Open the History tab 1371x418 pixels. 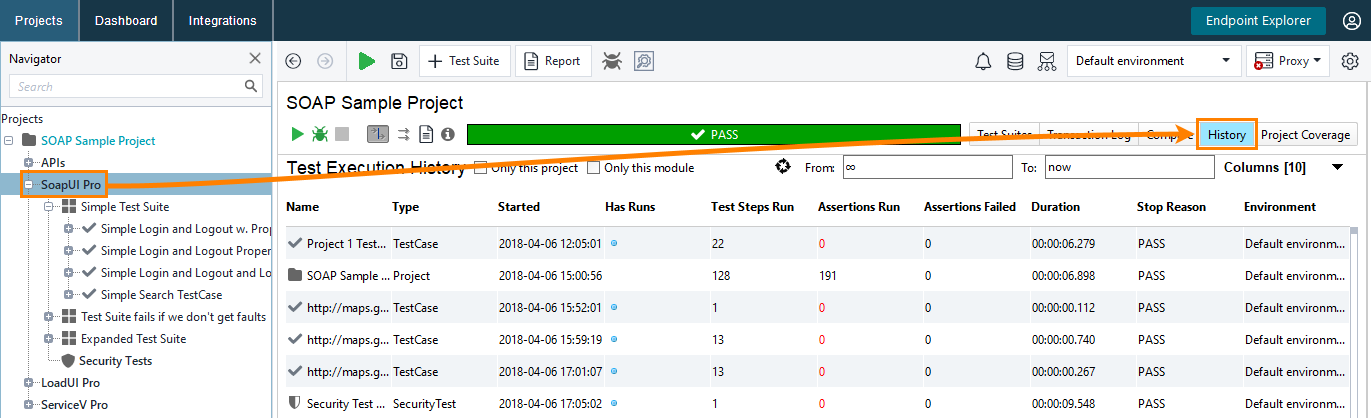pos(1226,135)
